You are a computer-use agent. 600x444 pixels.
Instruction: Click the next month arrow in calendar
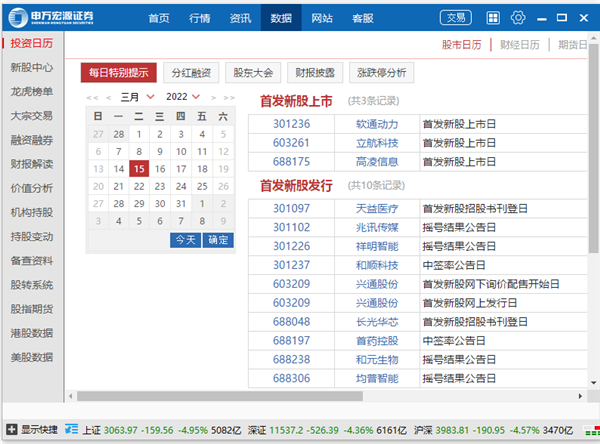coord(213,97)
